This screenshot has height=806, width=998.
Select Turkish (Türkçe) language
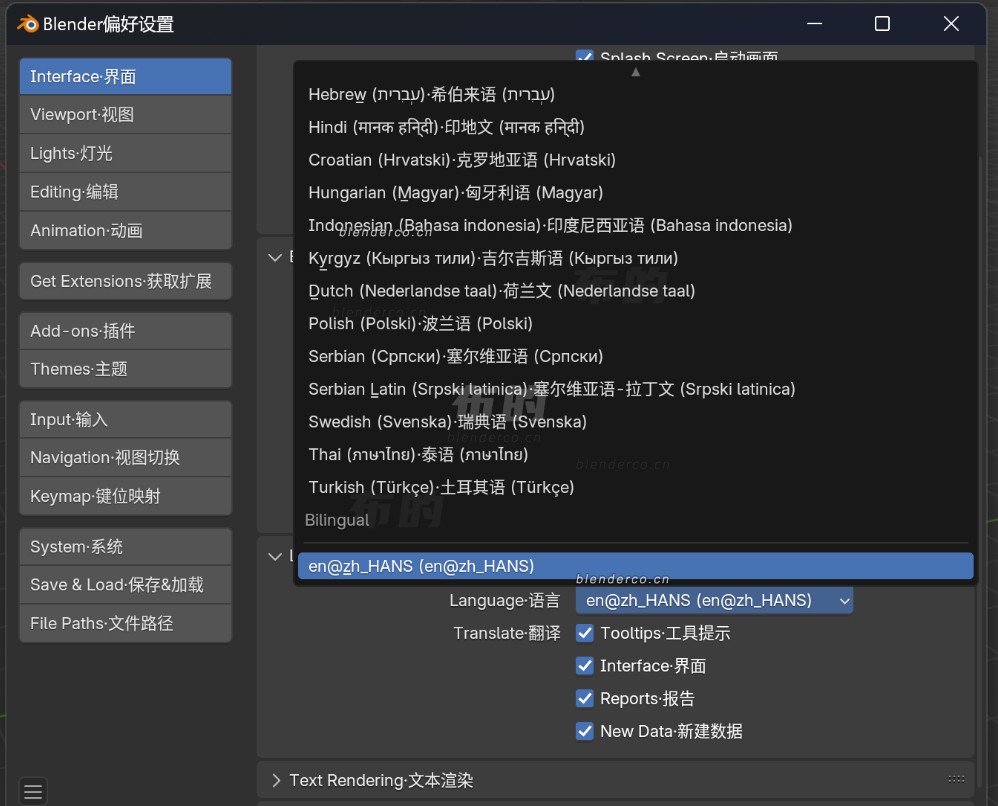tap(635, 487)
